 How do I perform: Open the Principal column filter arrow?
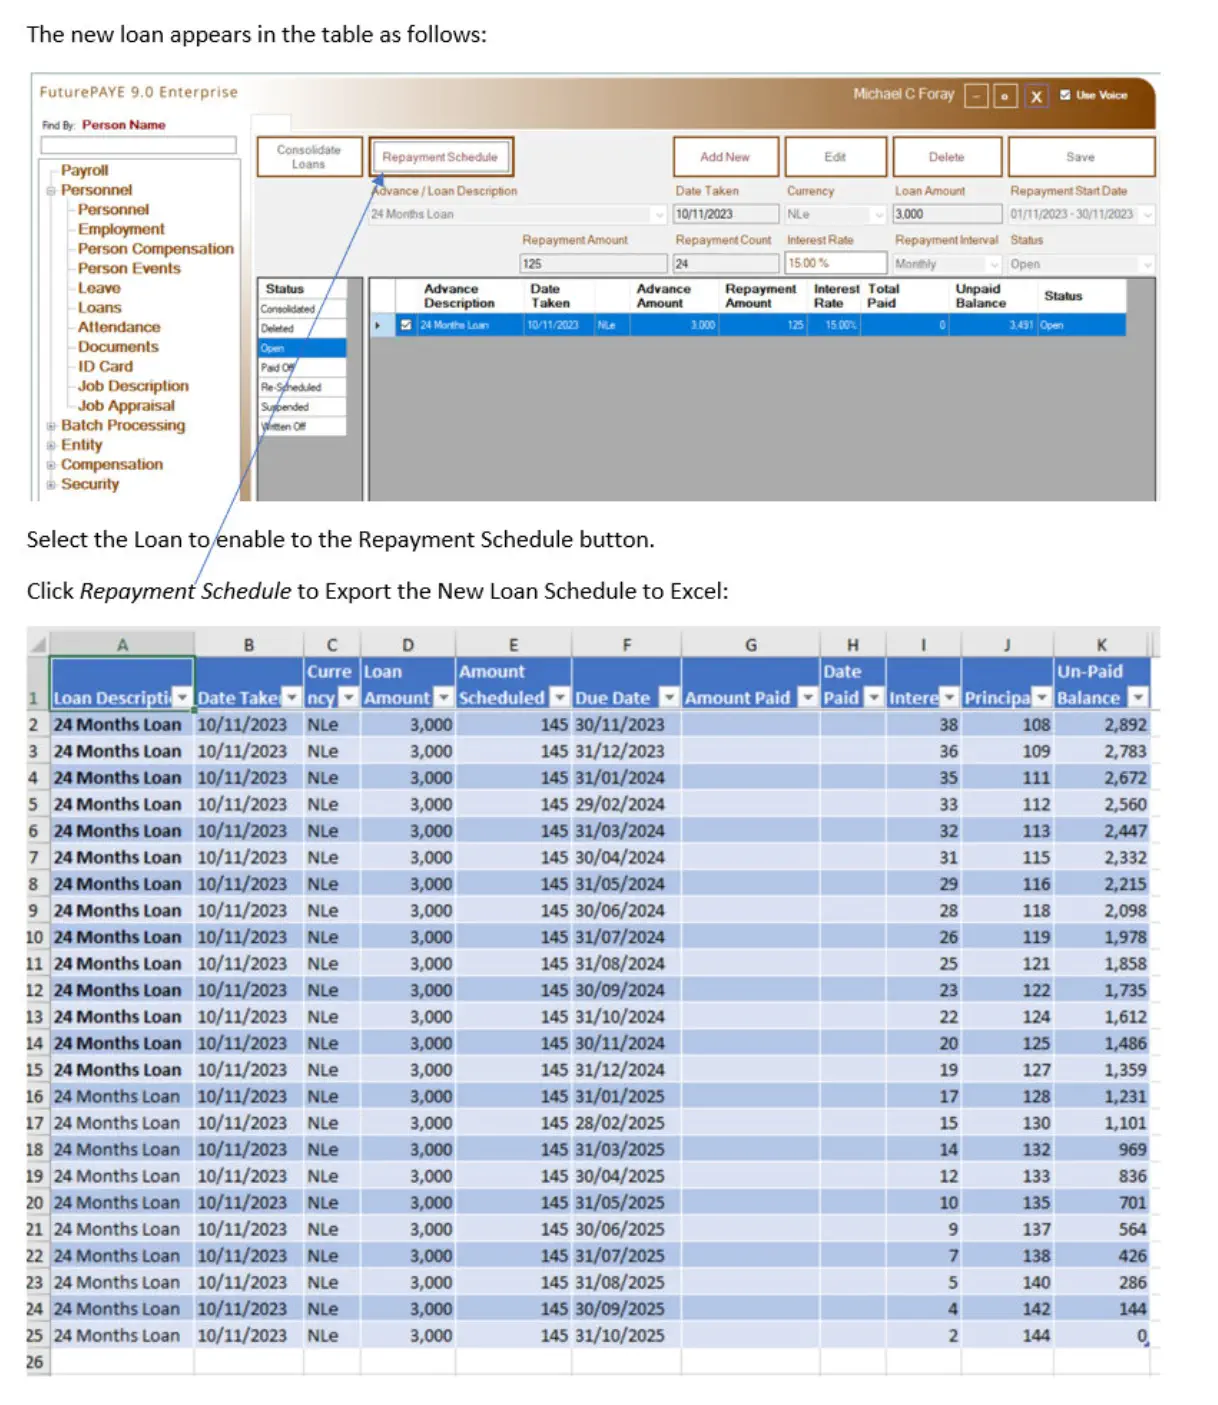(1042, 698)
